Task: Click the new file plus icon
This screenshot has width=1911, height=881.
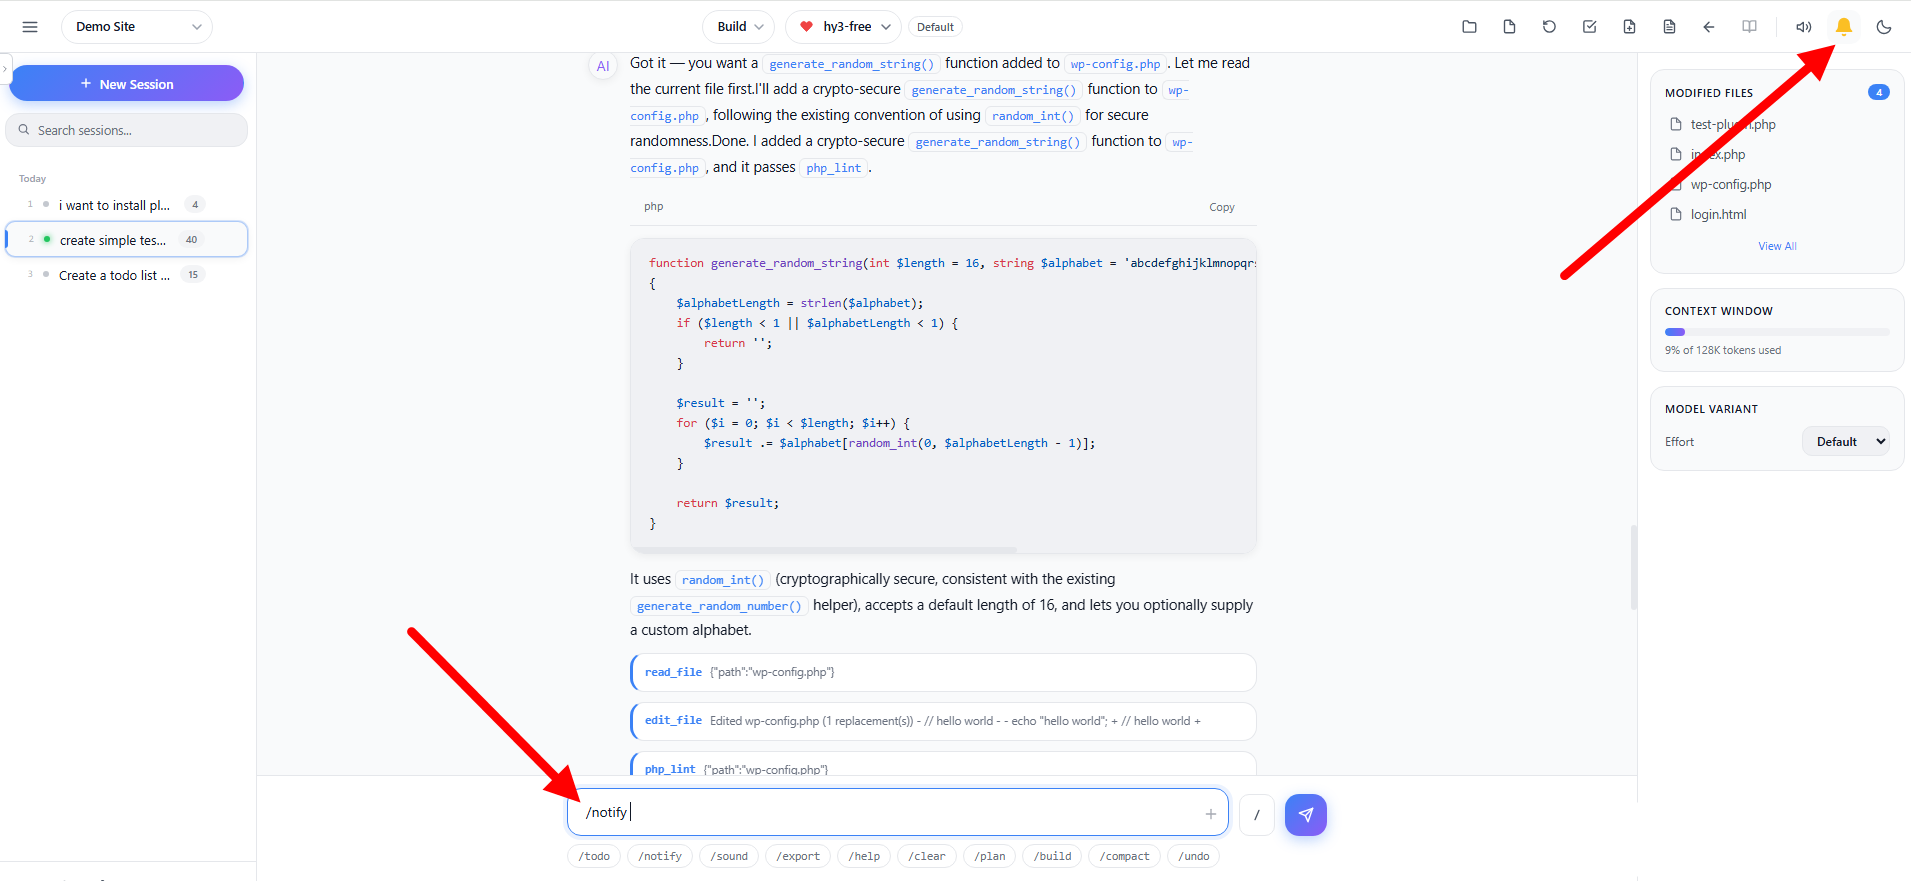Action: pyautogui.click(x=1629, y=27)
